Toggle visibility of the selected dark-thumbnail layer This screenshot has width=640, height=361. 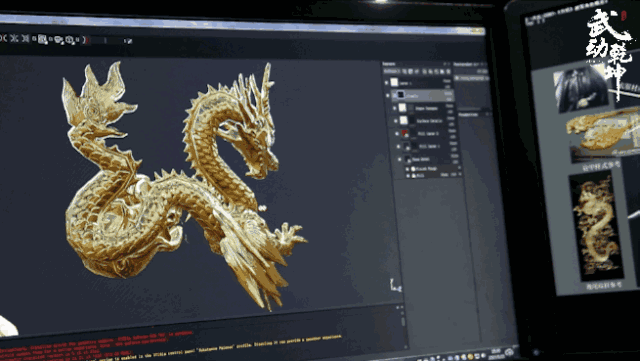click(388, 96)
